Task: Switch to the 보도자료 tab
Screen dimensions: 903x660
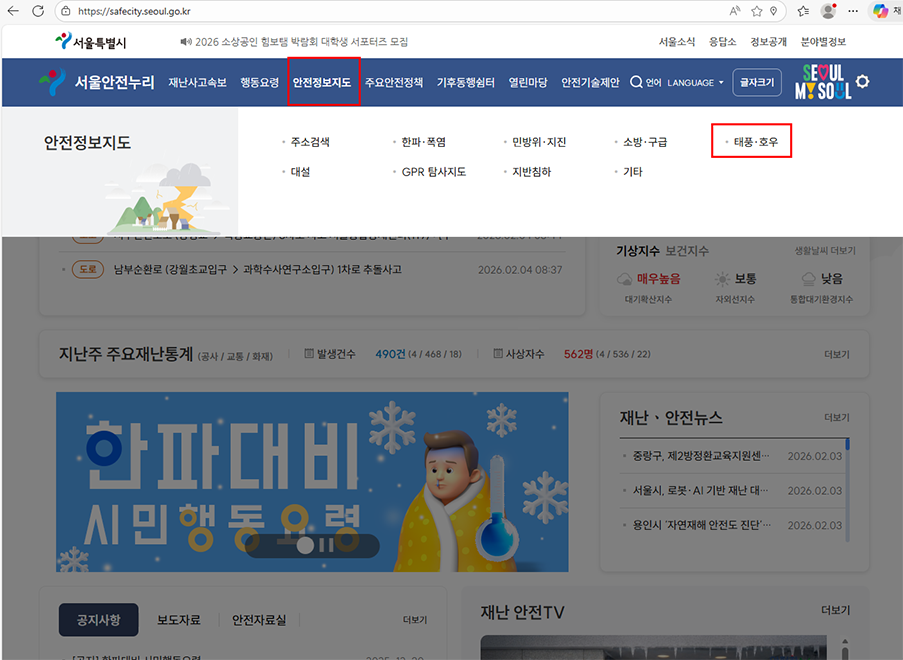Action: click(x=180, y=620)
